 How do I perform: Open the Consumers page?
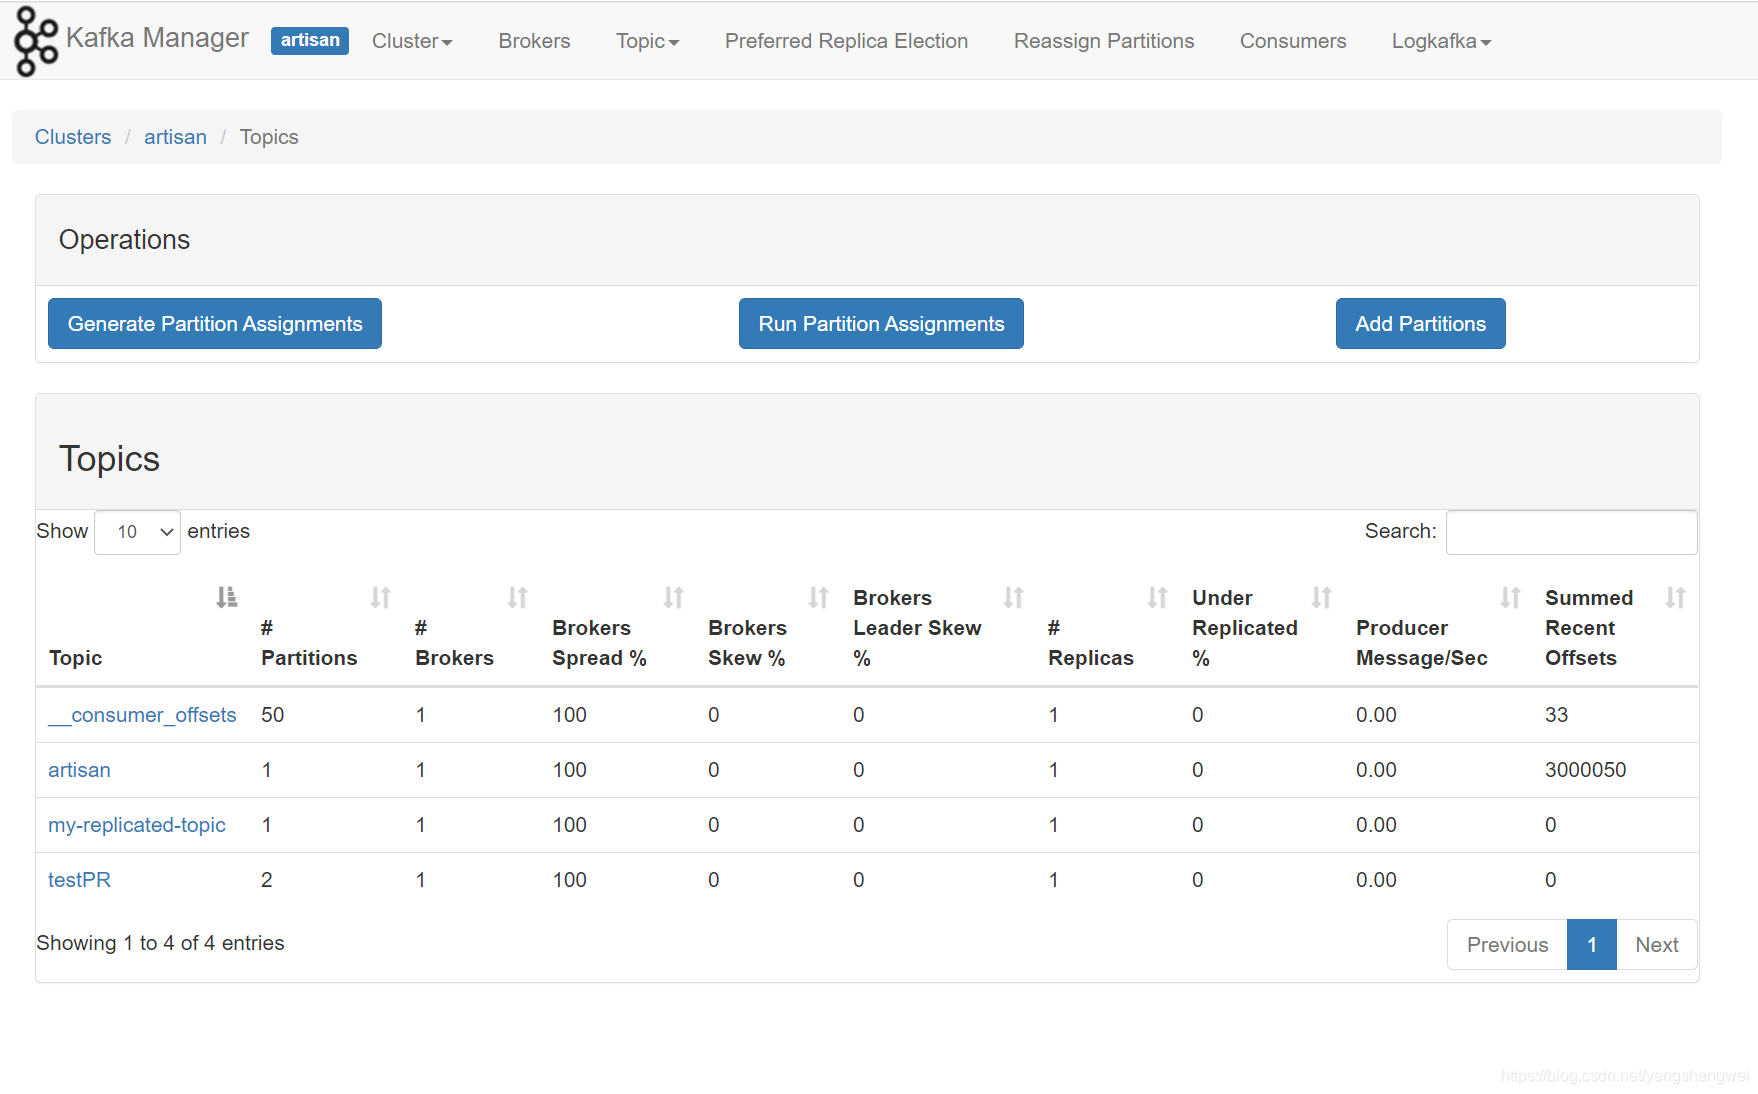(x=1293, y=41)
